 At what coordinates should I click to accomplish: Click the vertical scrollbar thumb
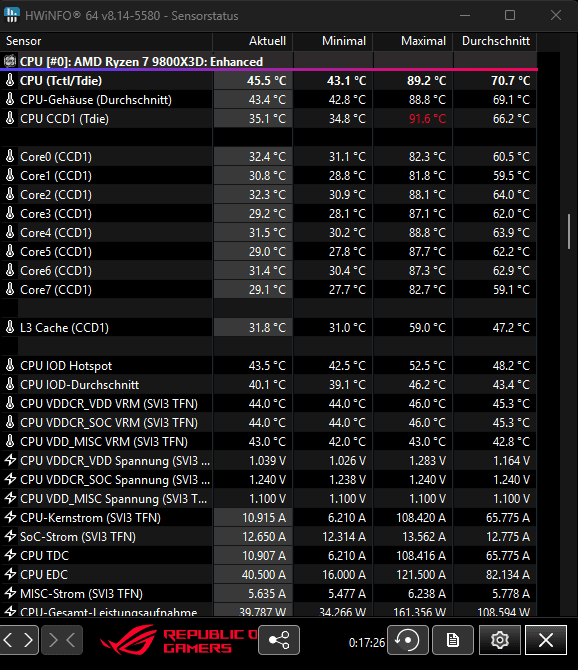click(569, 231)
